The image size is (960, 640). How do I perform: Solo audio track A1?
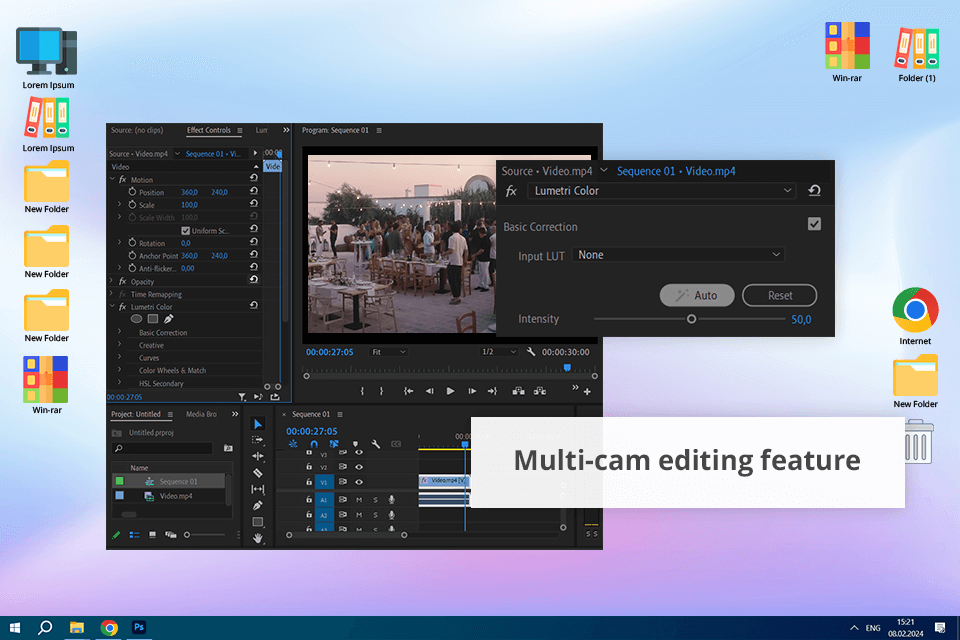click(375, 499)
